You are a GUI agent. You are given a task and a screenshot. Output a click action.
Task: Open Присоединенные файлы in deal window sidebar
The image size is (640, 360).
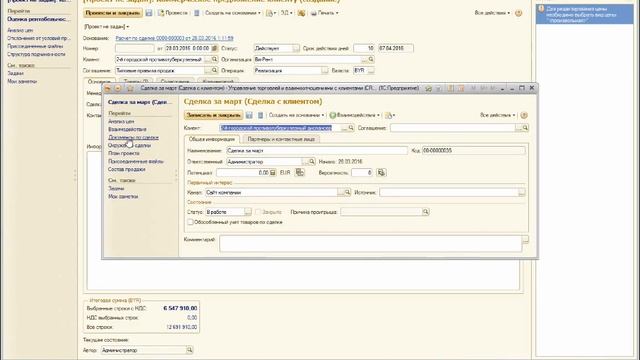point(136,162)
